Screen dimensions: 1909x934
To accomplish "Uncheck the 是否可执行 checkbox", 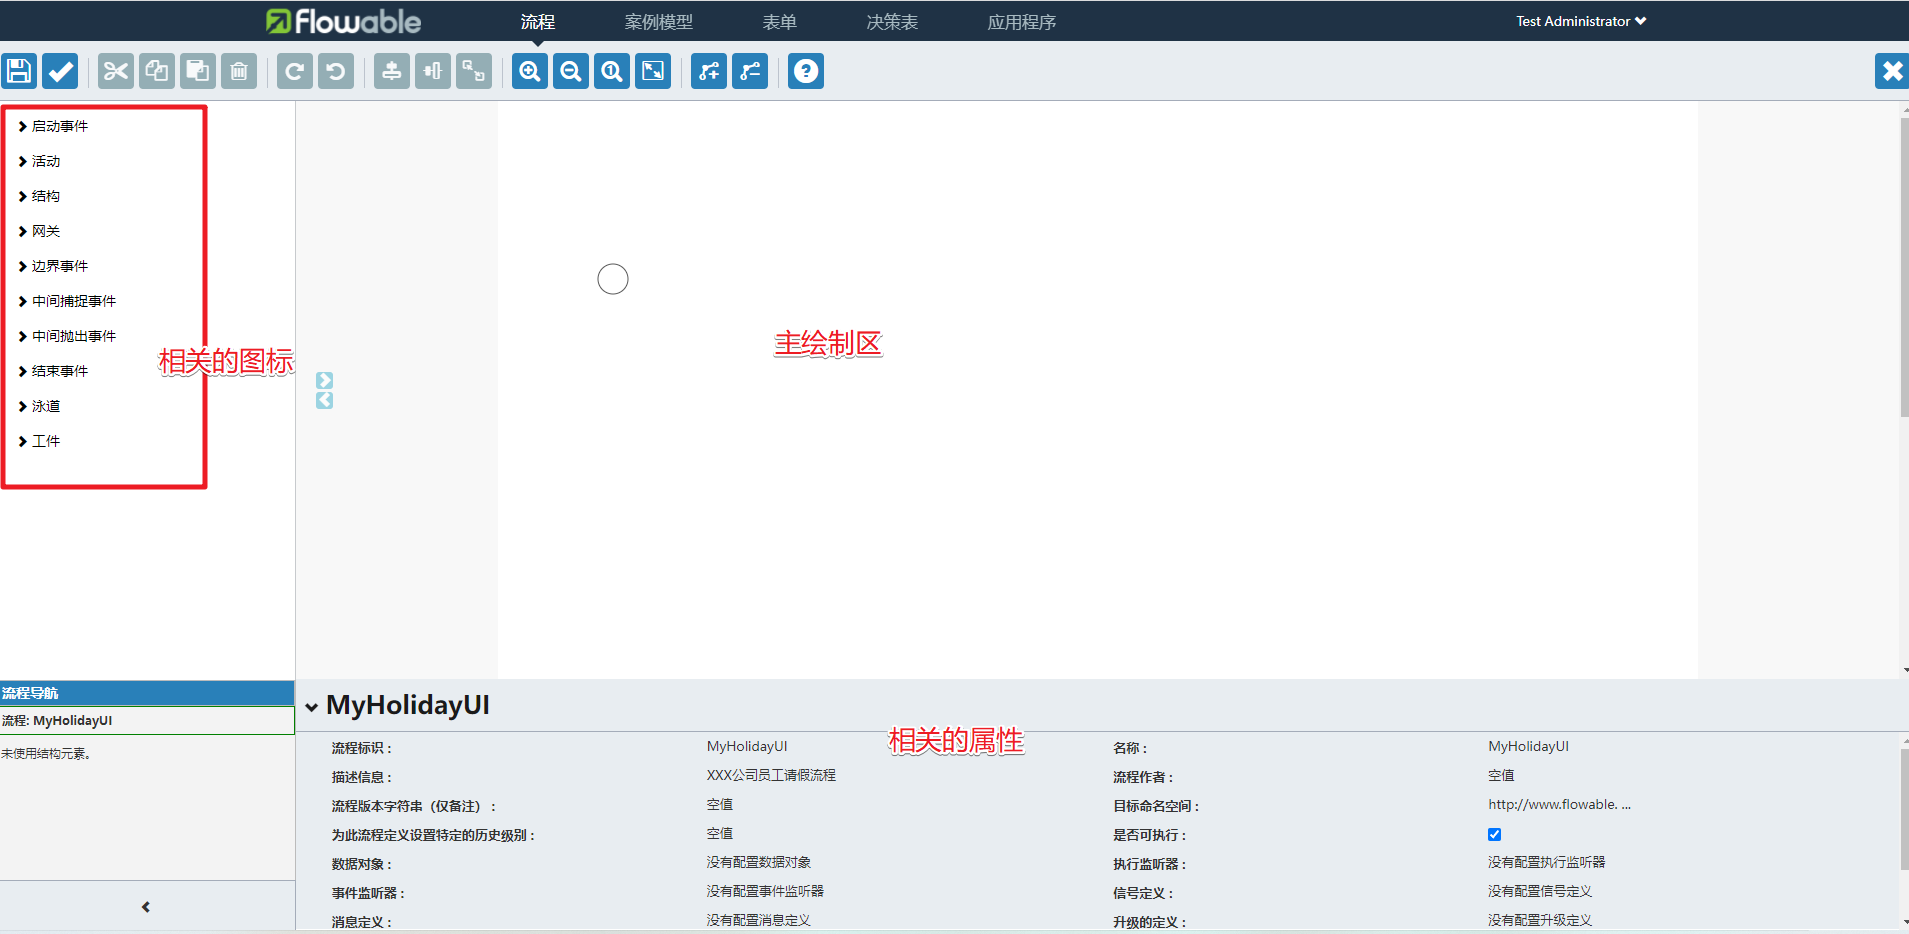I will coord(1494,834).
